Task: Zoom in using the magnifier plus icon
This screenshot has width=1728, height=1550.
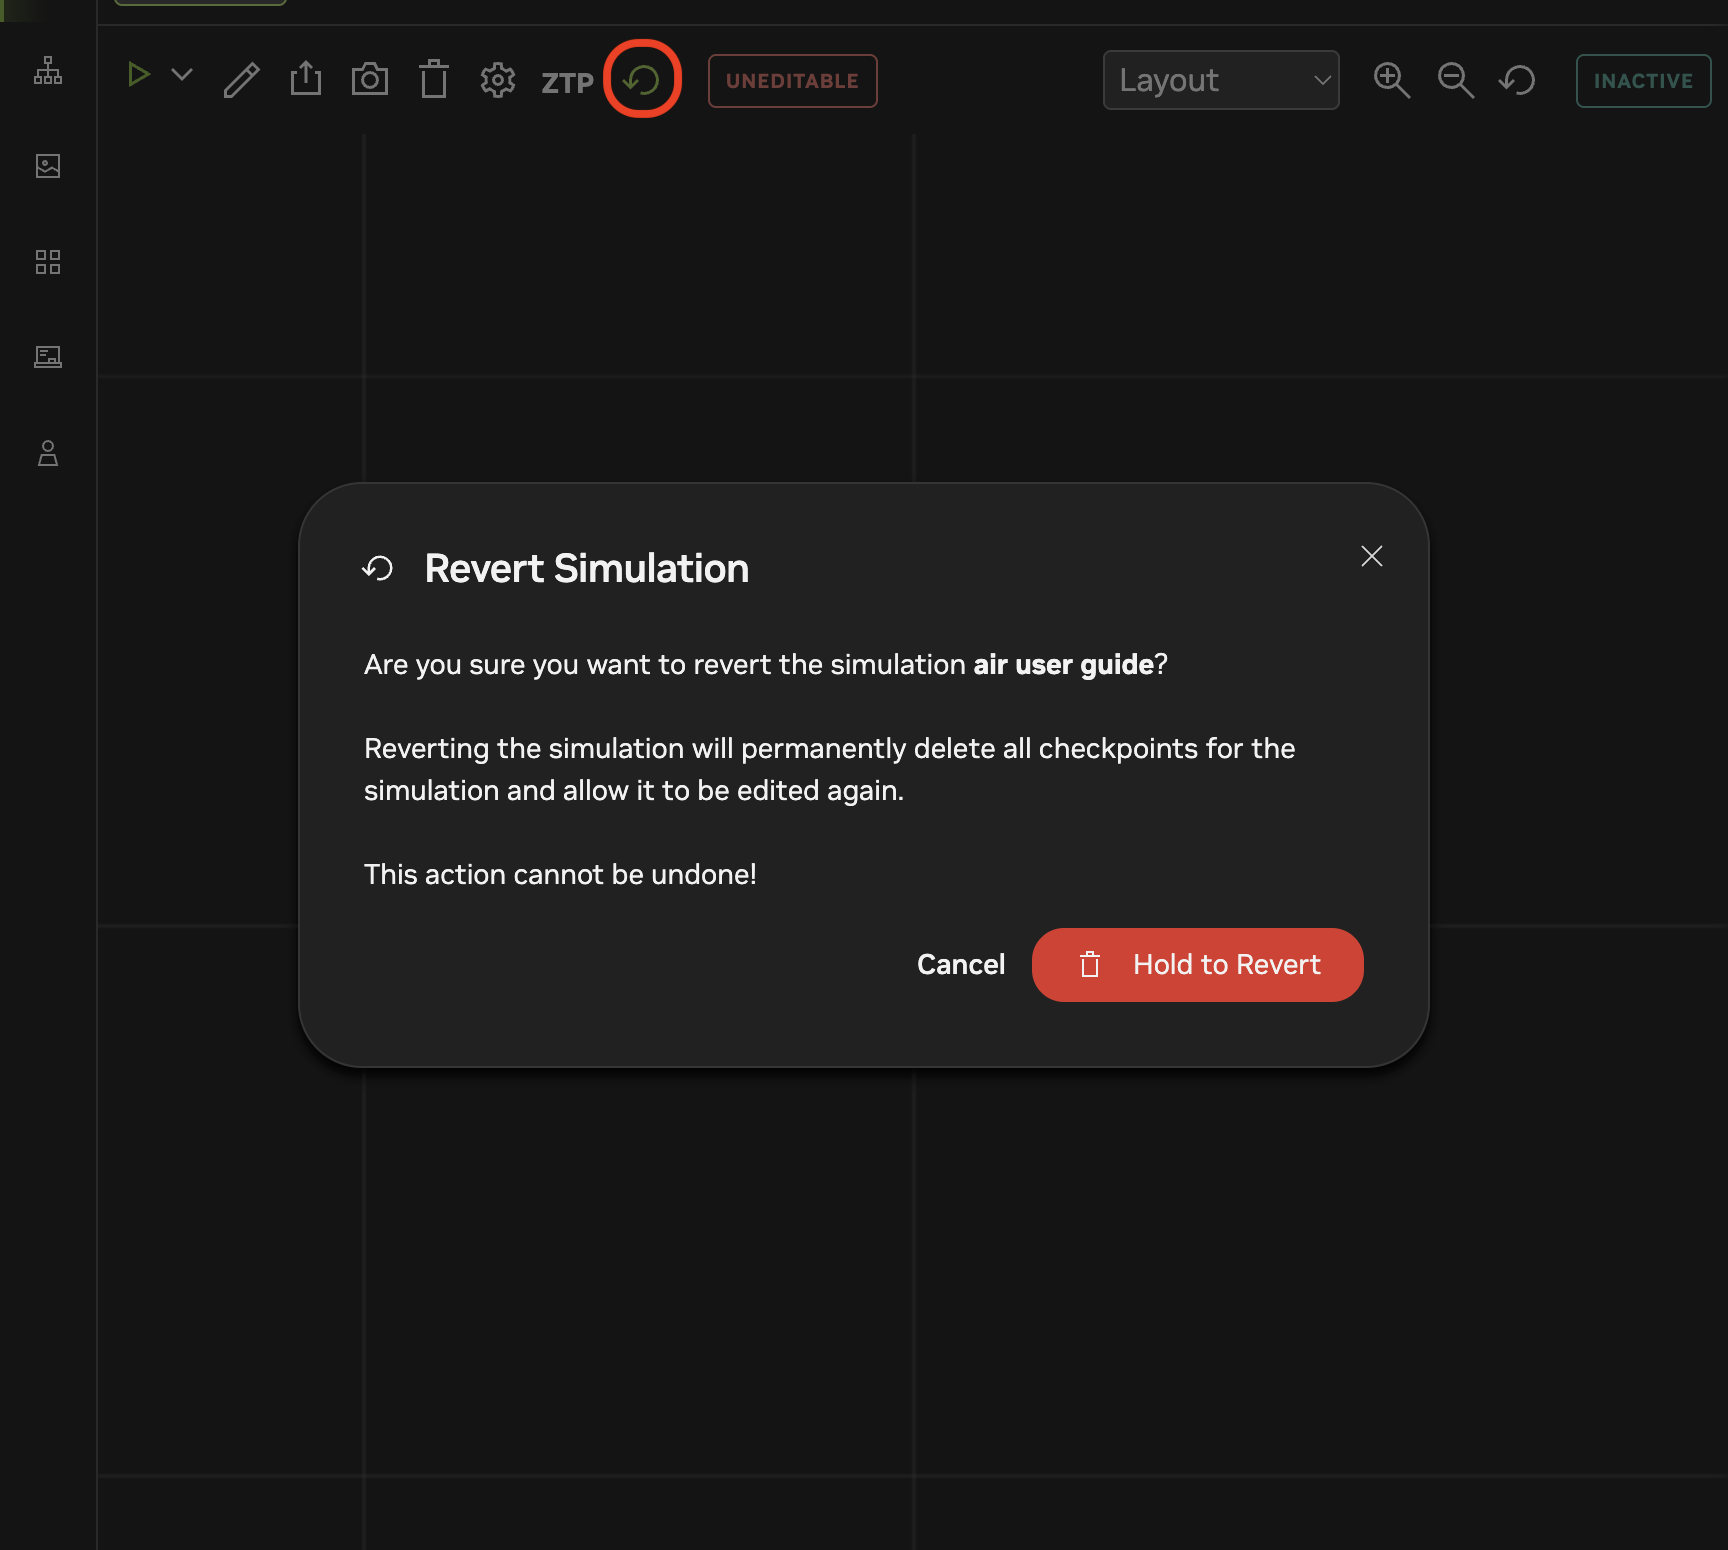Action: (1391, 80)
